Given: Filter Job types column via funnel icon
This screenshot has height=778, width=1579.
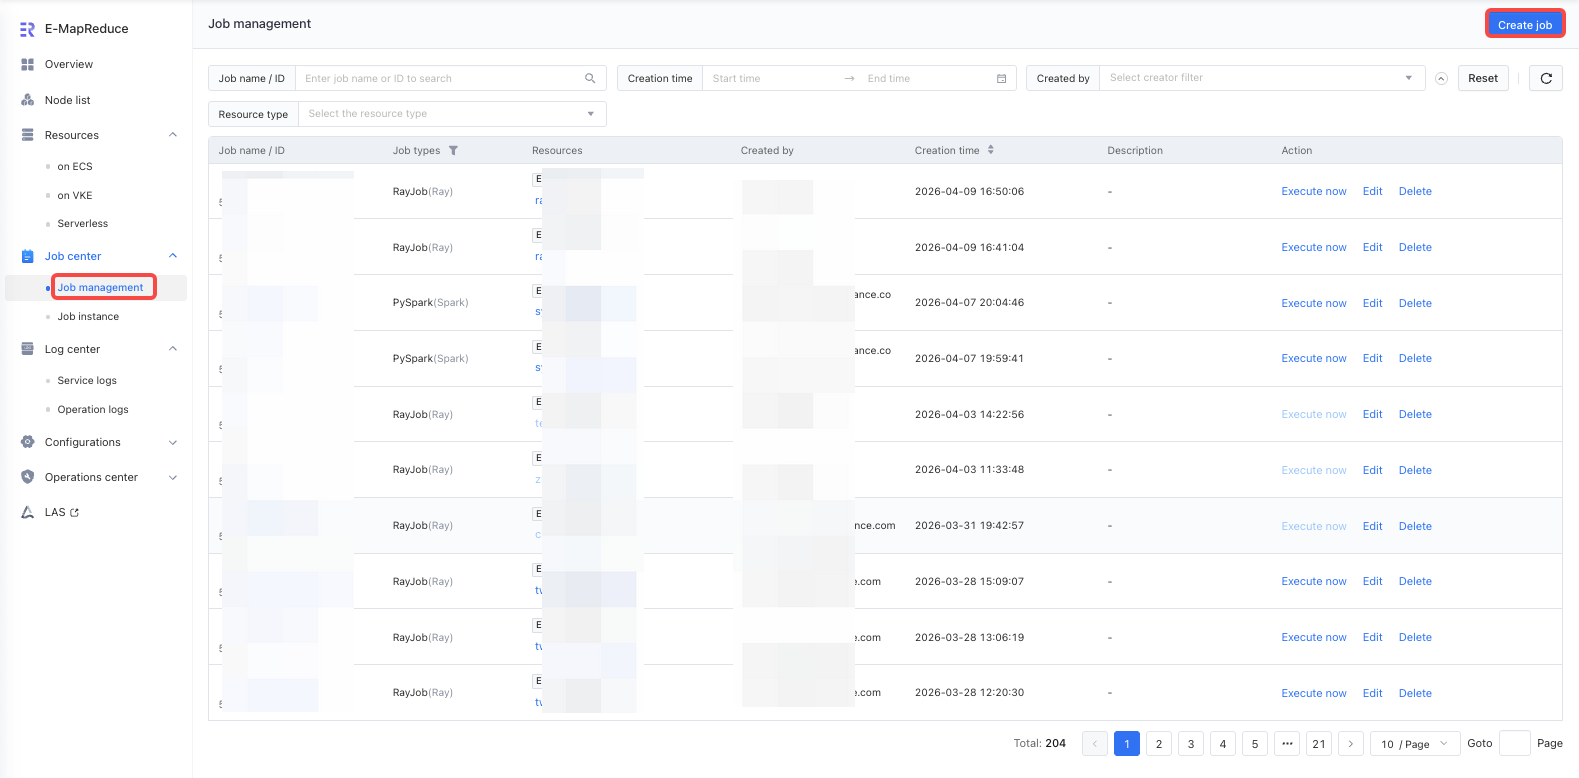Looking at the screenshot, I should (x=453, y=151).
